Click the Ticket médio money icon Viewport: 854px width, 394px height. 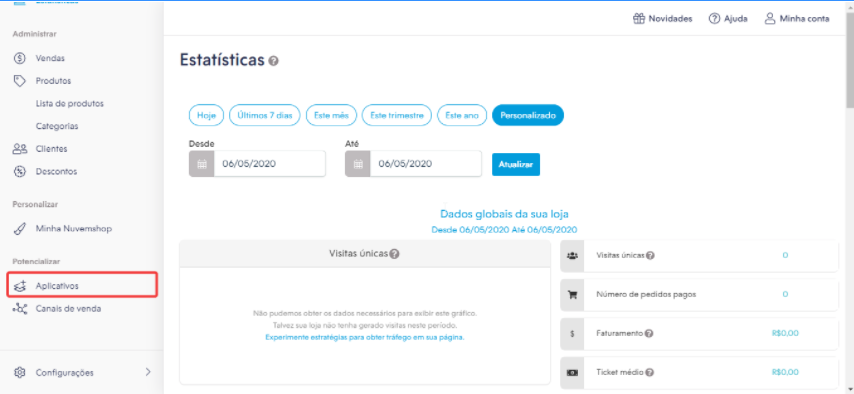tap(572, 373)
